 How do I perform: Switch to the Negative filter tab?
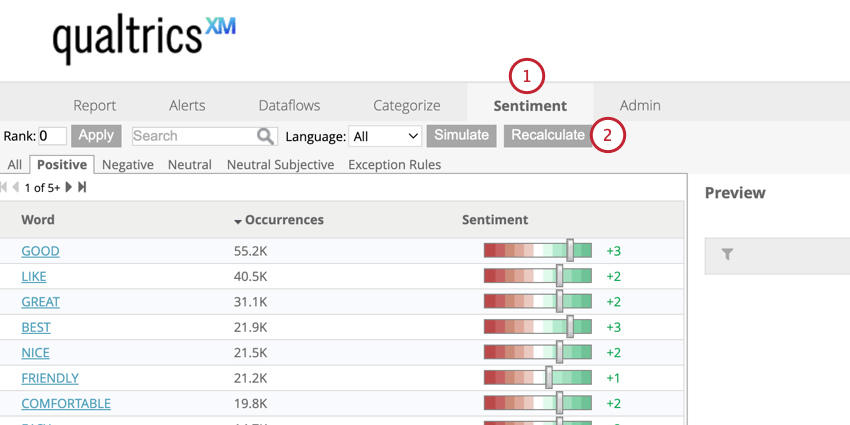point(128,164)
